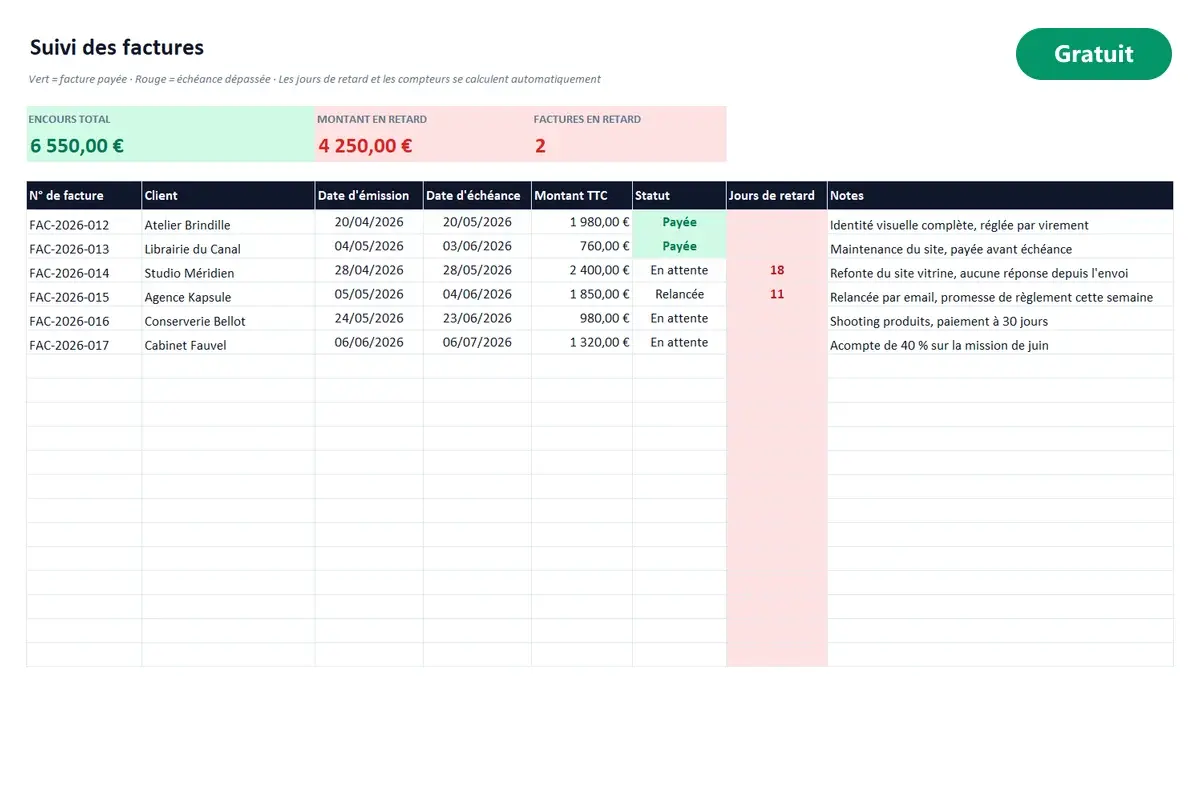Click due date 23/06/2026
This screenshot has height=800, width=1200.
coord(477,319)
